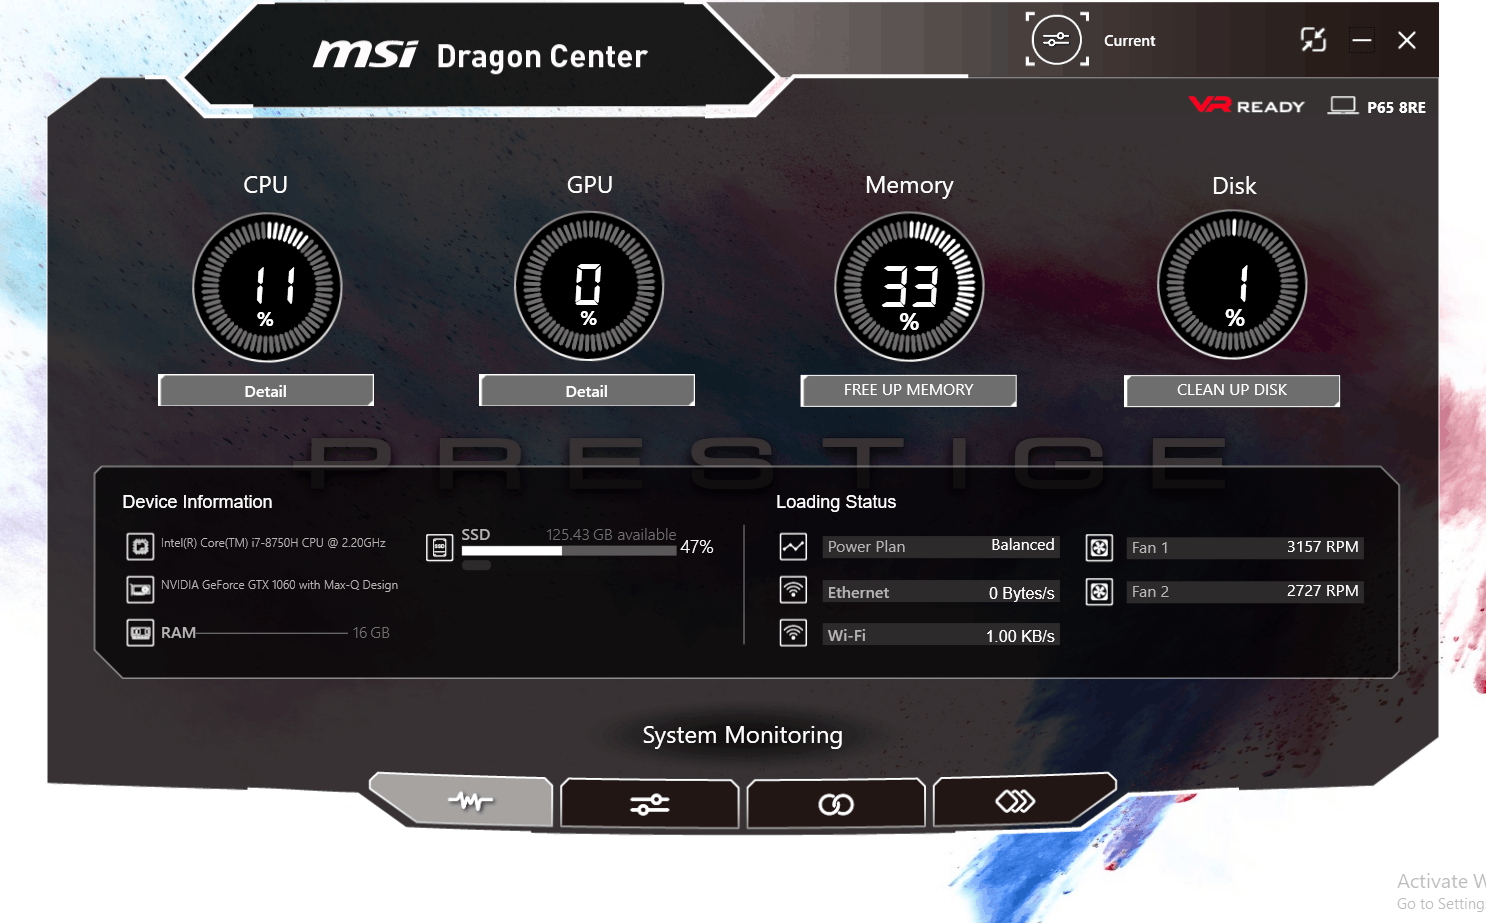Select the CPU usage gauge
Image resolution: width=1486 pixels, height=923 pixels.
point(267,287)
